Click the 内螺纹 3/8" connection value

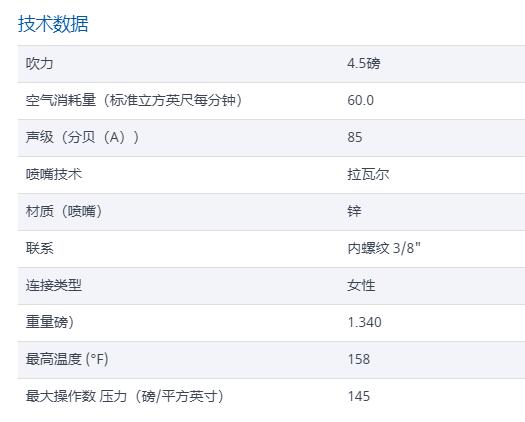[x=384, y=248]
